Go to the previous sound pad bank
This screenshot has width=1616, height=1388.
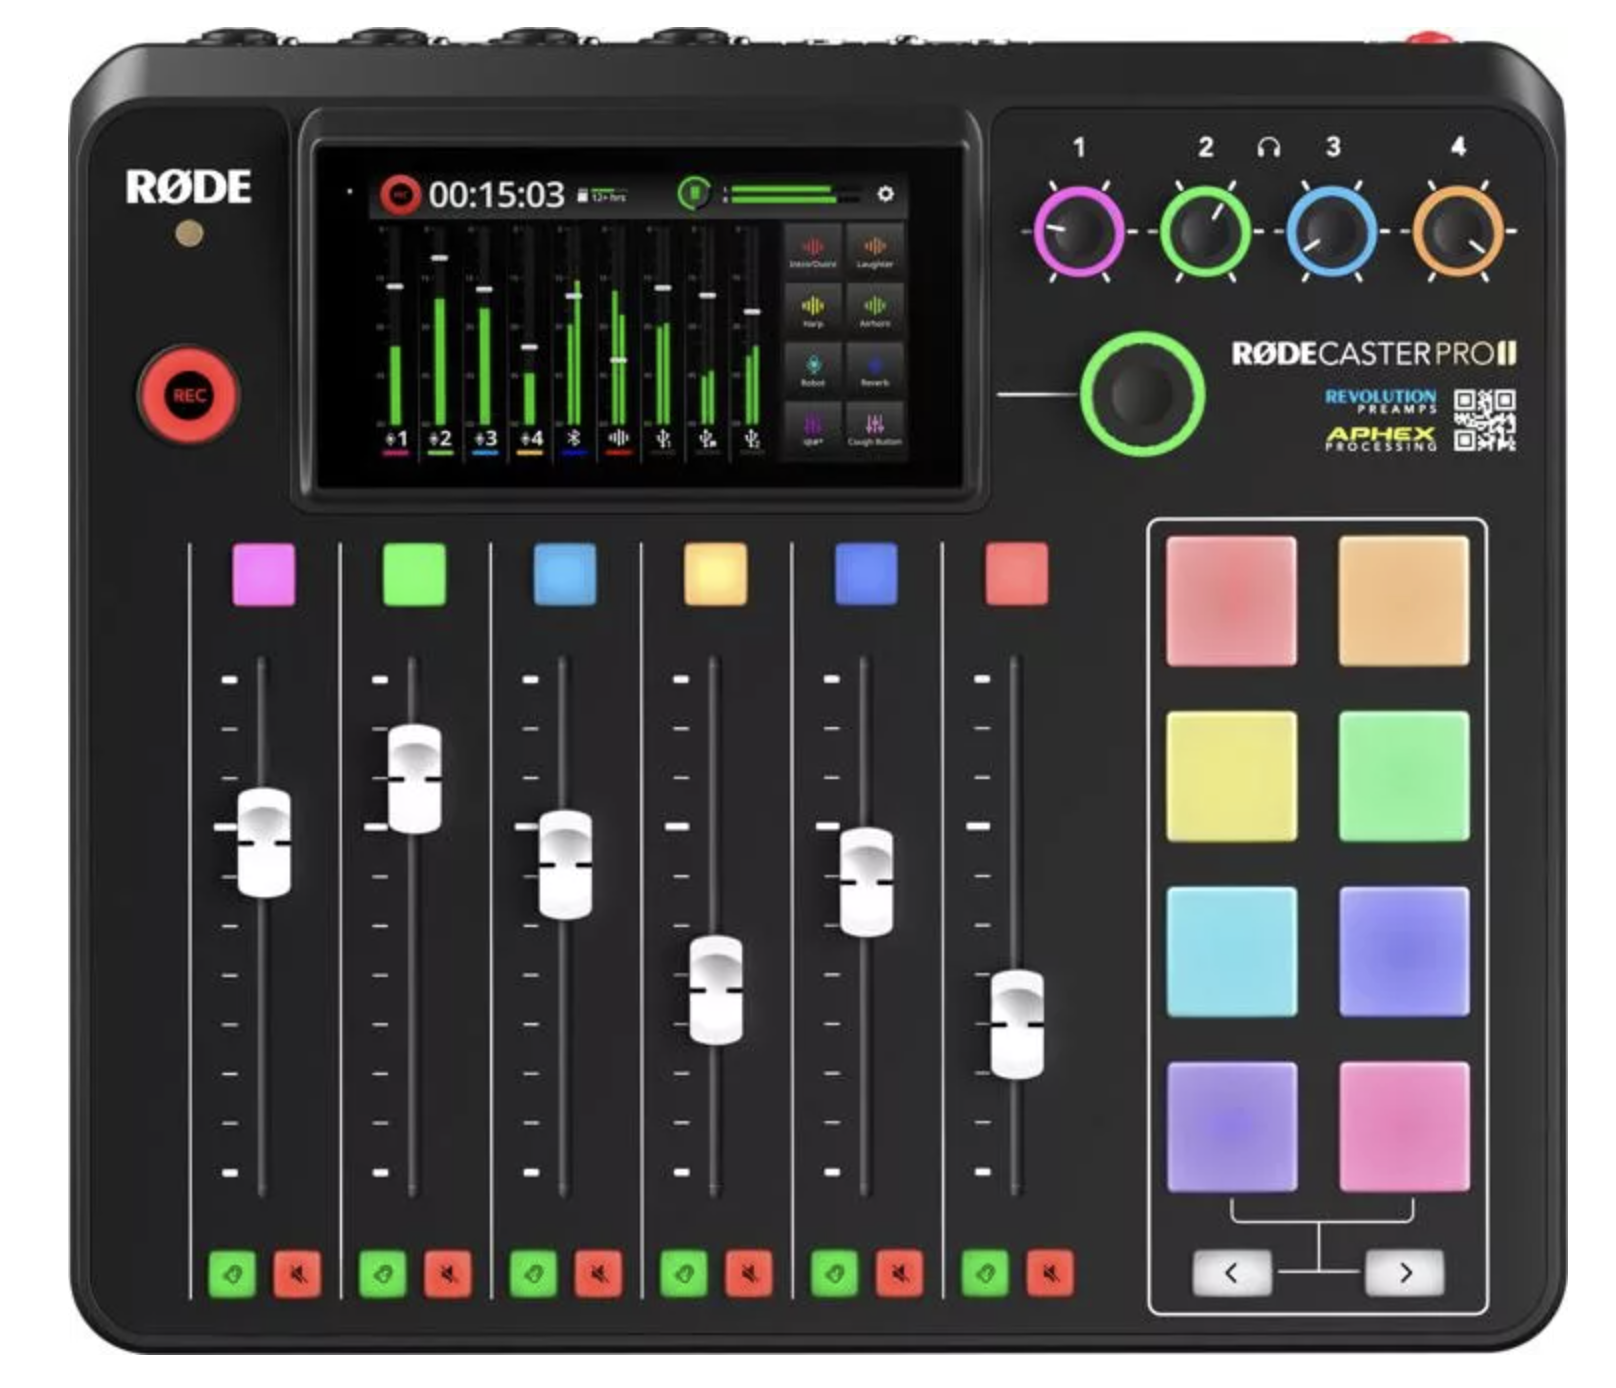pyautogui.click(x=1231, y=1272)
